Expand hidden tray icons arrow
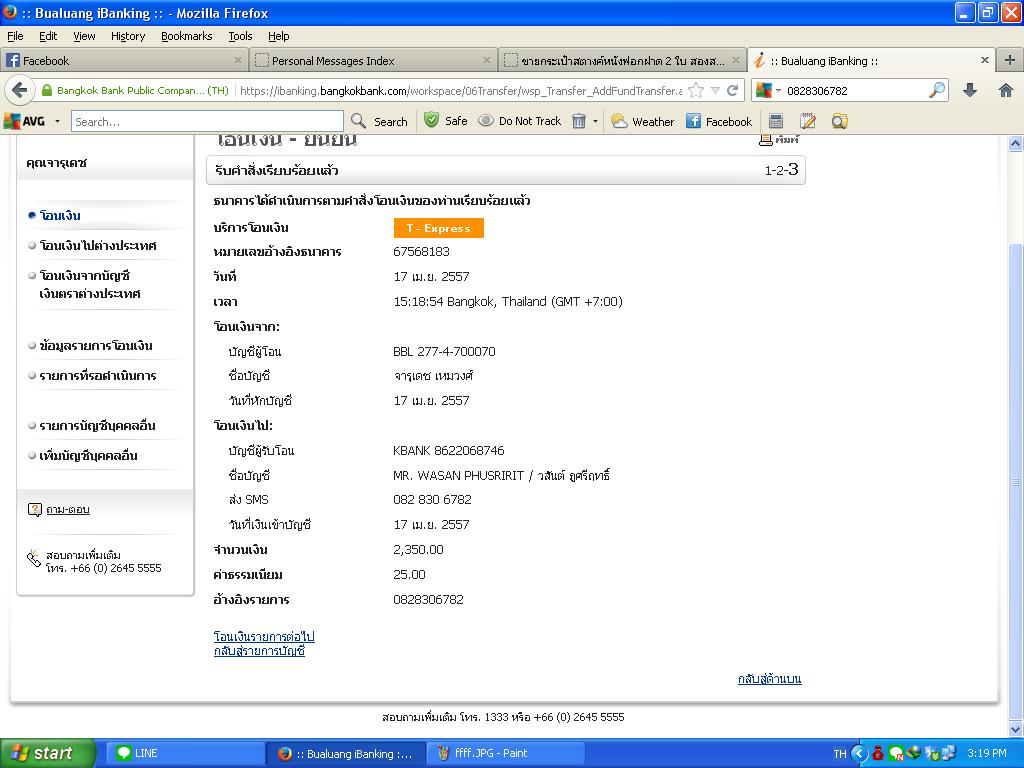The image size is (1024, 768). [x=859, y=754]
